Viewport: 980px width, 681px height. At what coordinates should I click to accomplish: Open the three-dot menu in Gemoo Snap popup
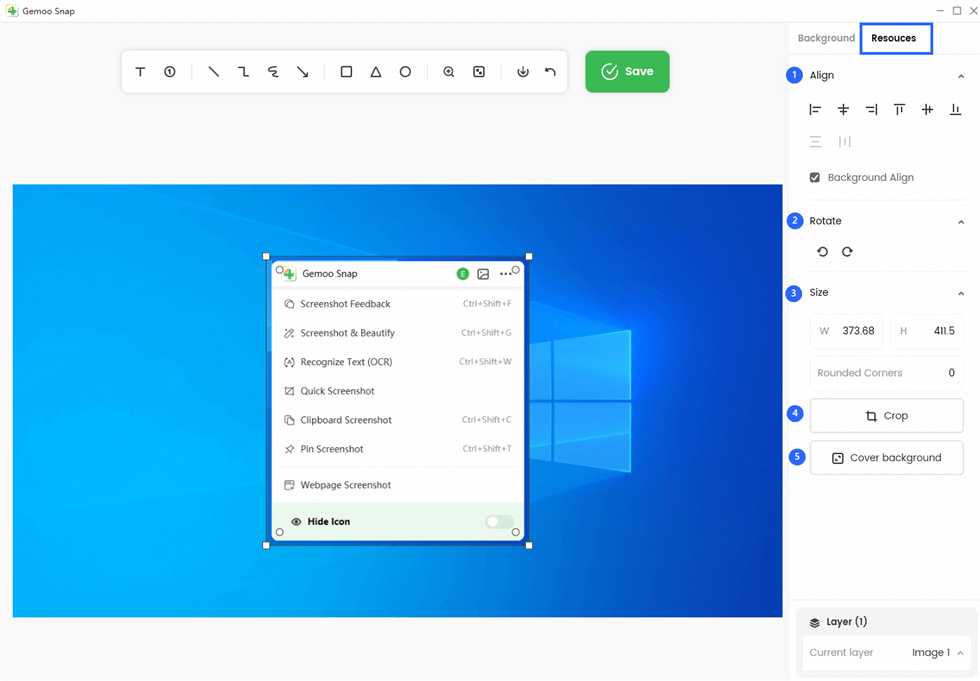505,274
